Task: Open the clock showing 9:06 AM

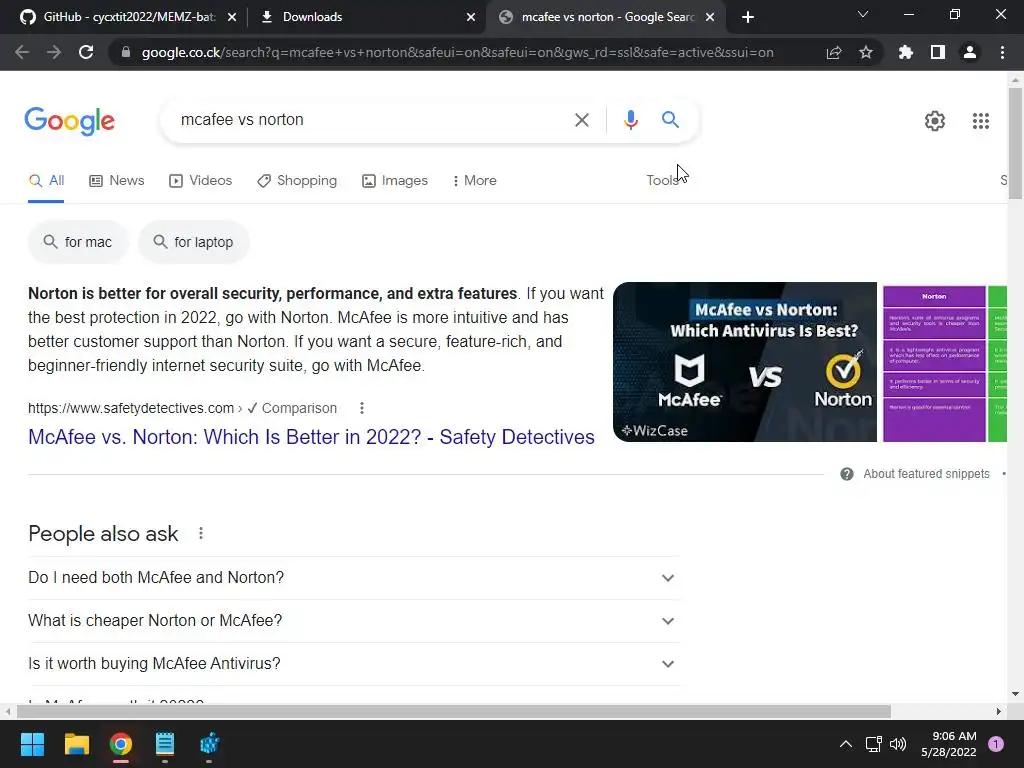Action: (x=949, y=744)
